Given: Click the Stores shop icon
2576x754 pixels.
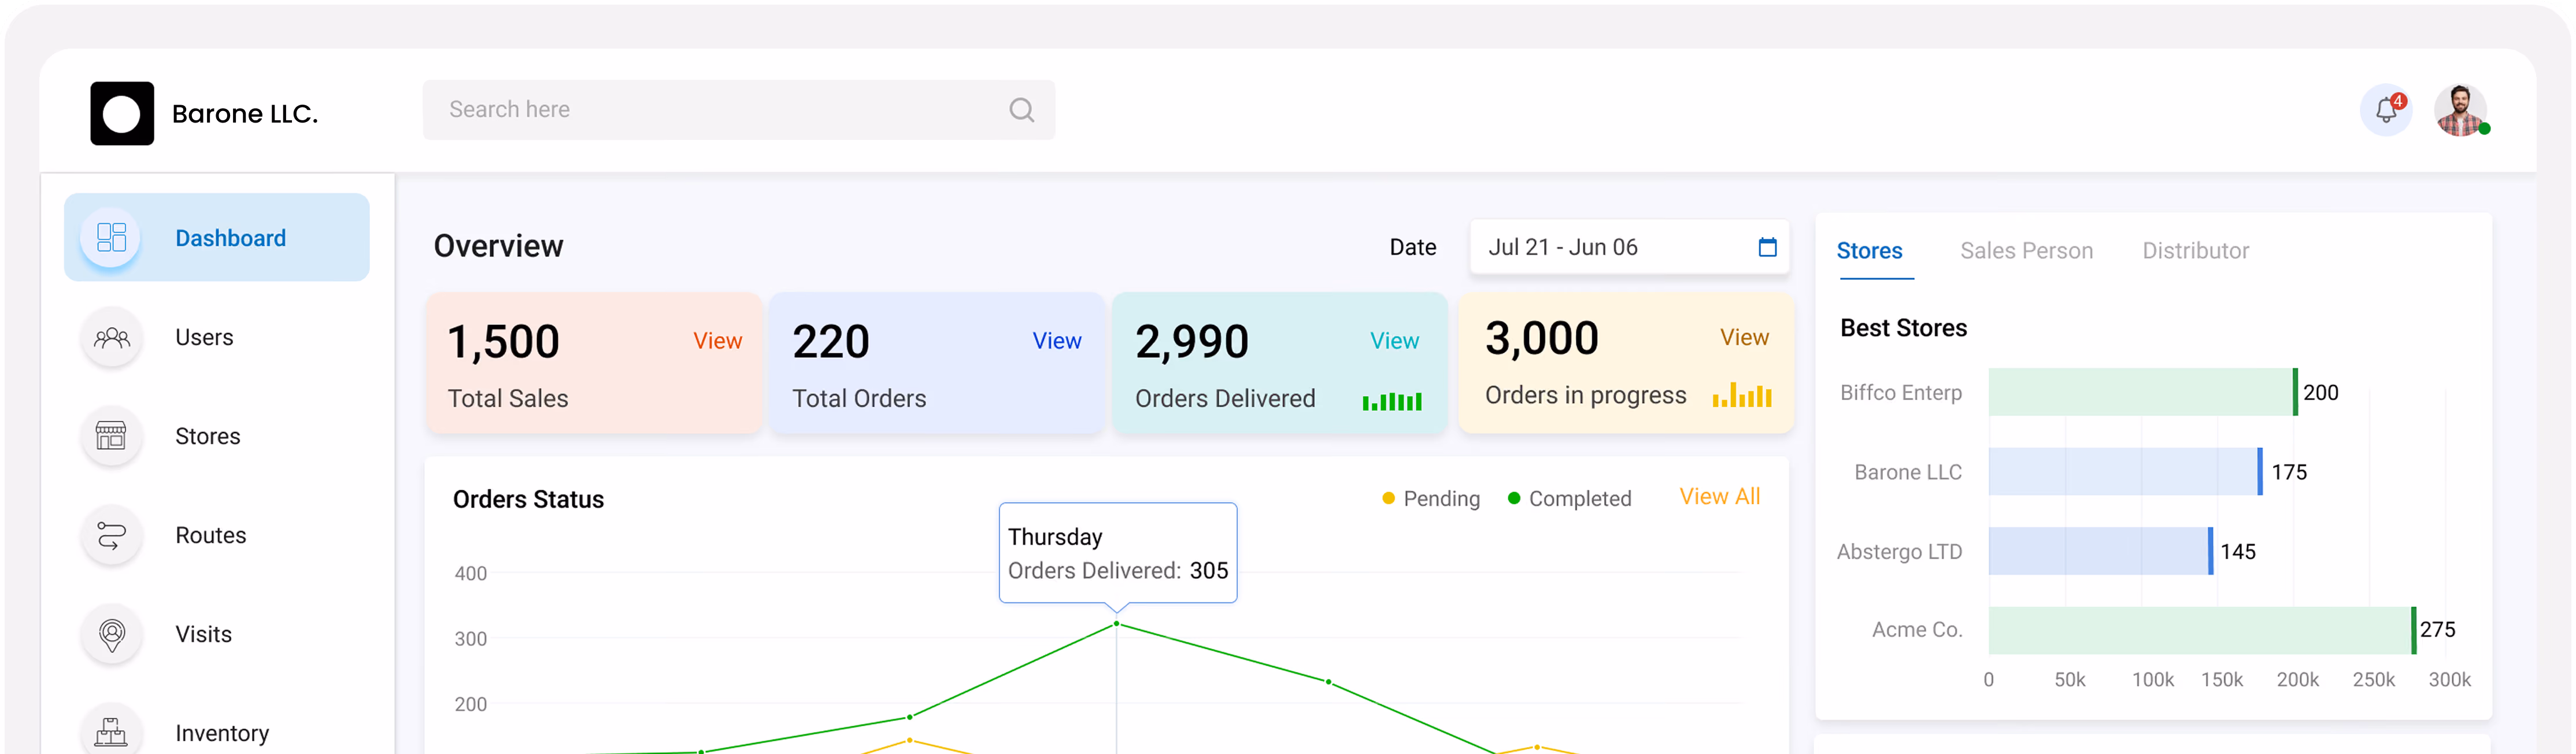Looking at the screenshot, I should coord(111,436).
